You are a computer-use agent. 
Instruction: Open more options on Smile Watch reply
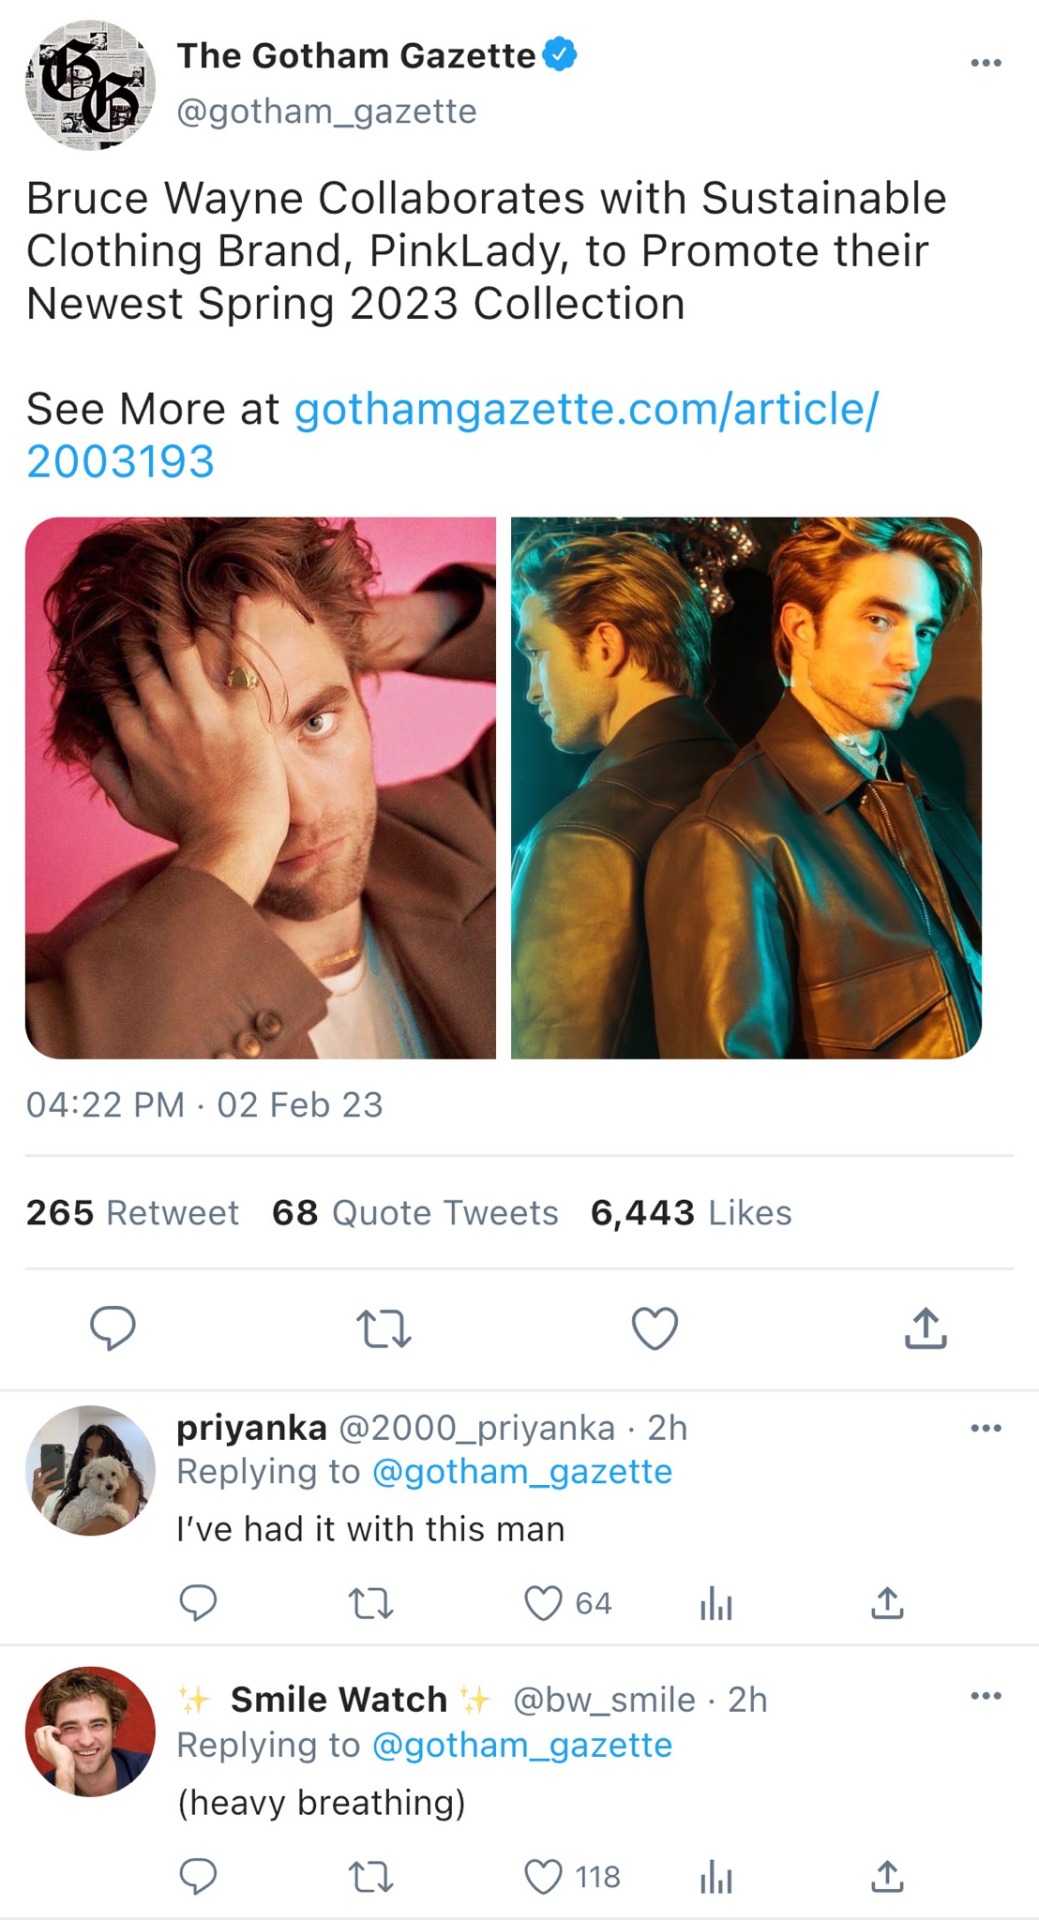[x=985, y=1696]
